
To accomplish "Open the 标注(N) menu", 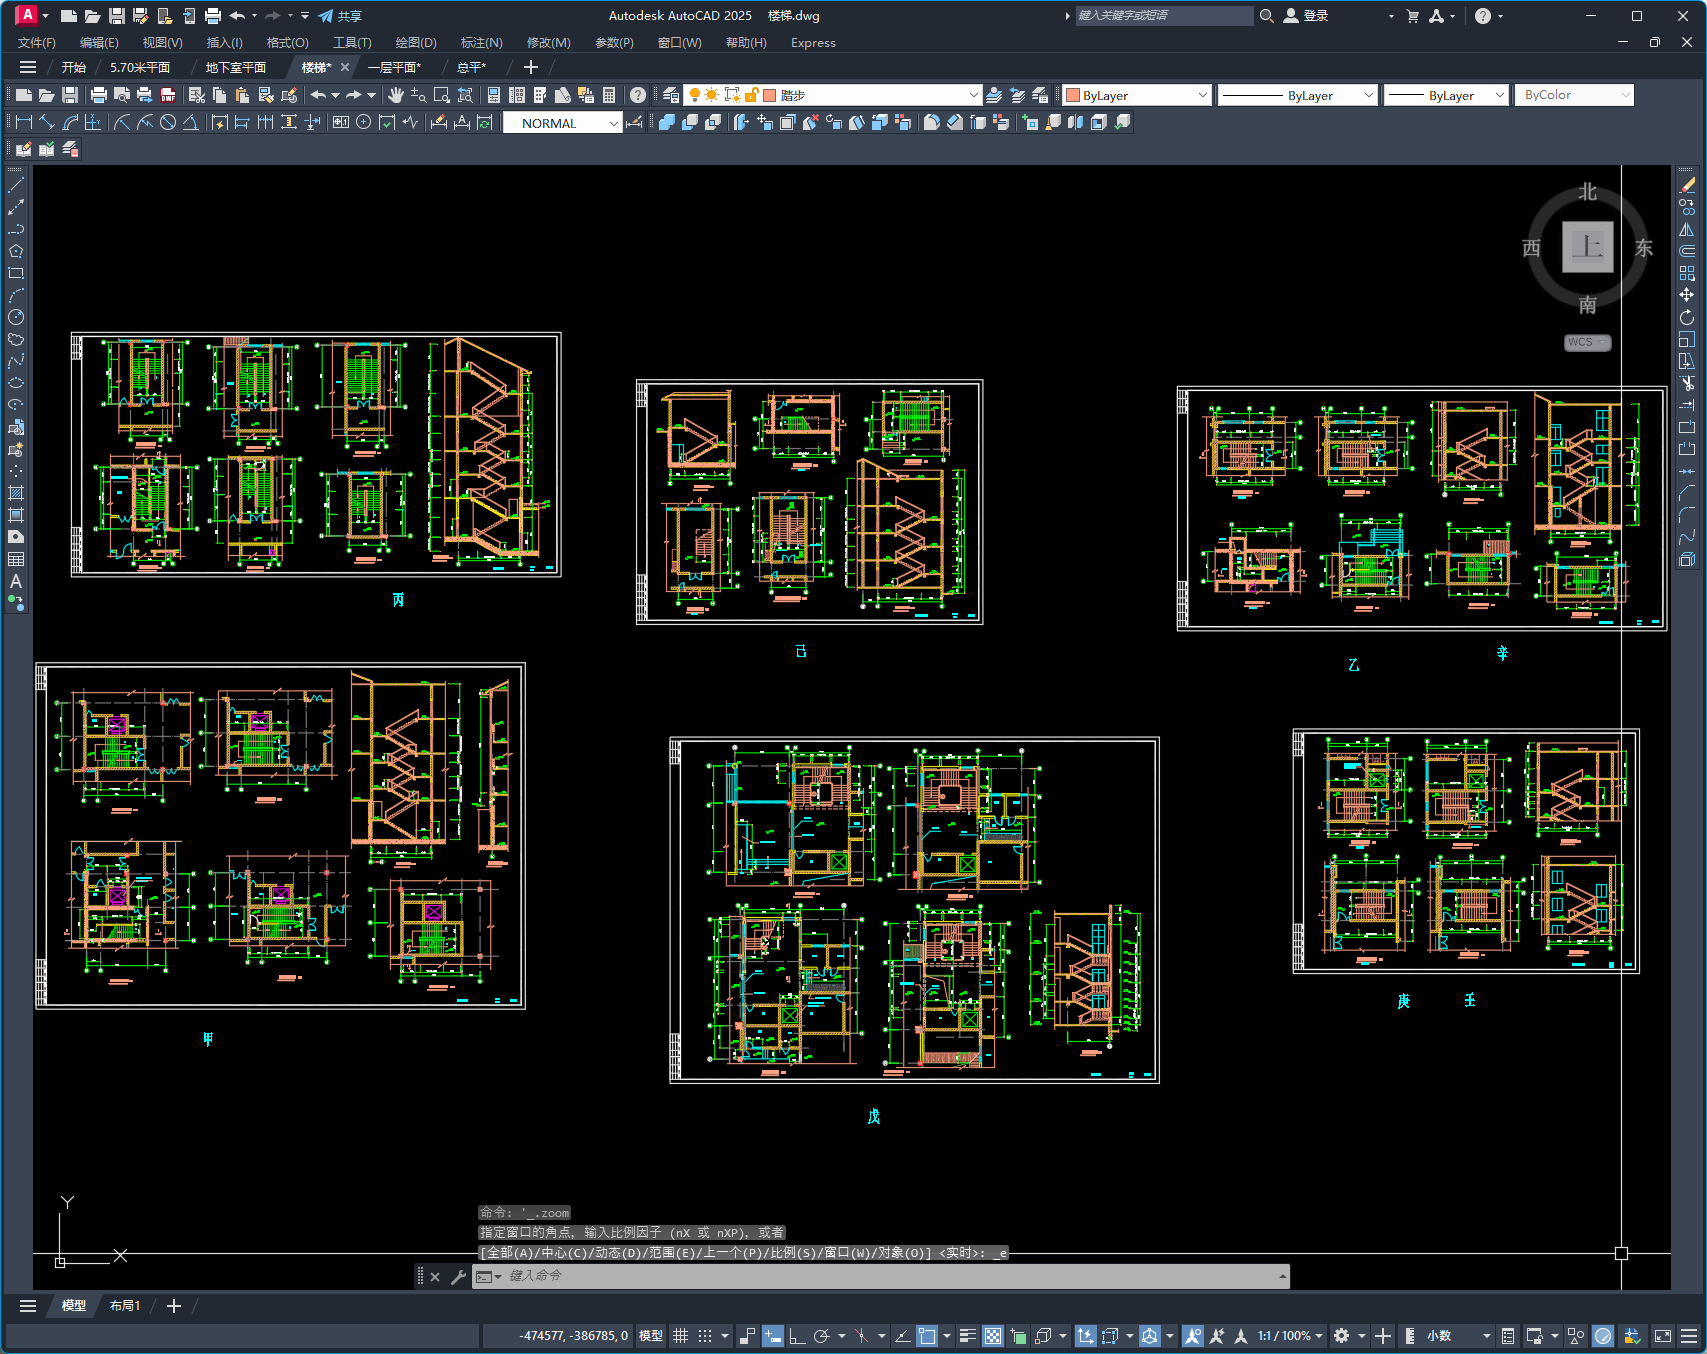I will pyautogui.click(x=482, y=43).
